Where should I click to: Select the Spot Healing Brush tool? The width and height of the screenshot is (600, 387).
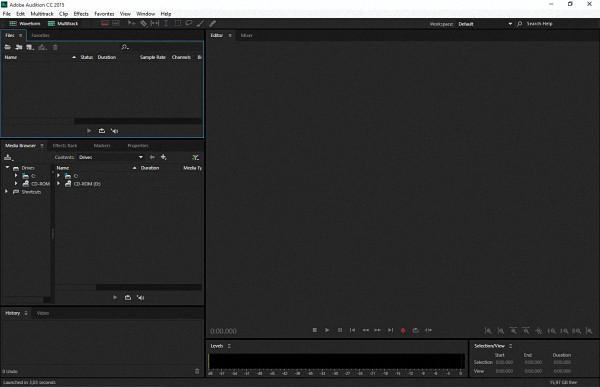point(212,23)
